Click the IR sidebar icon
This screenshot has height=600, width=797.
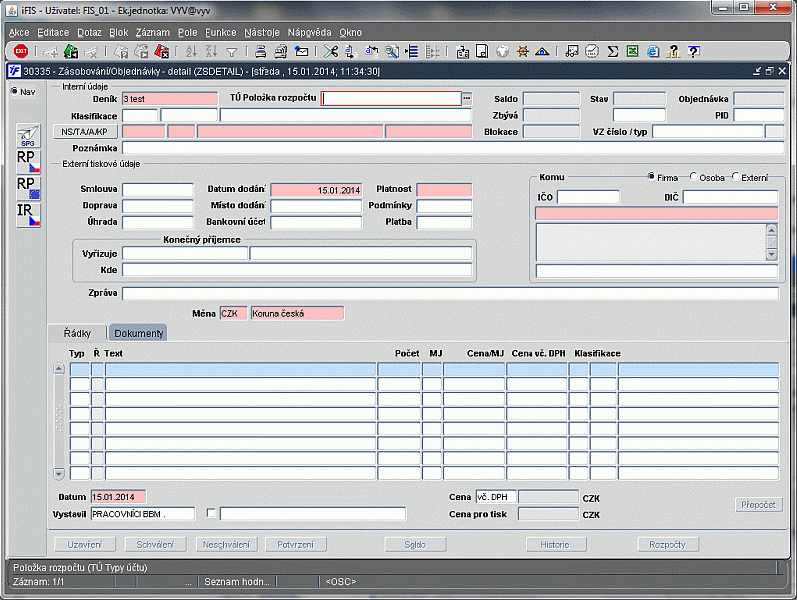[x=28, y=215]
